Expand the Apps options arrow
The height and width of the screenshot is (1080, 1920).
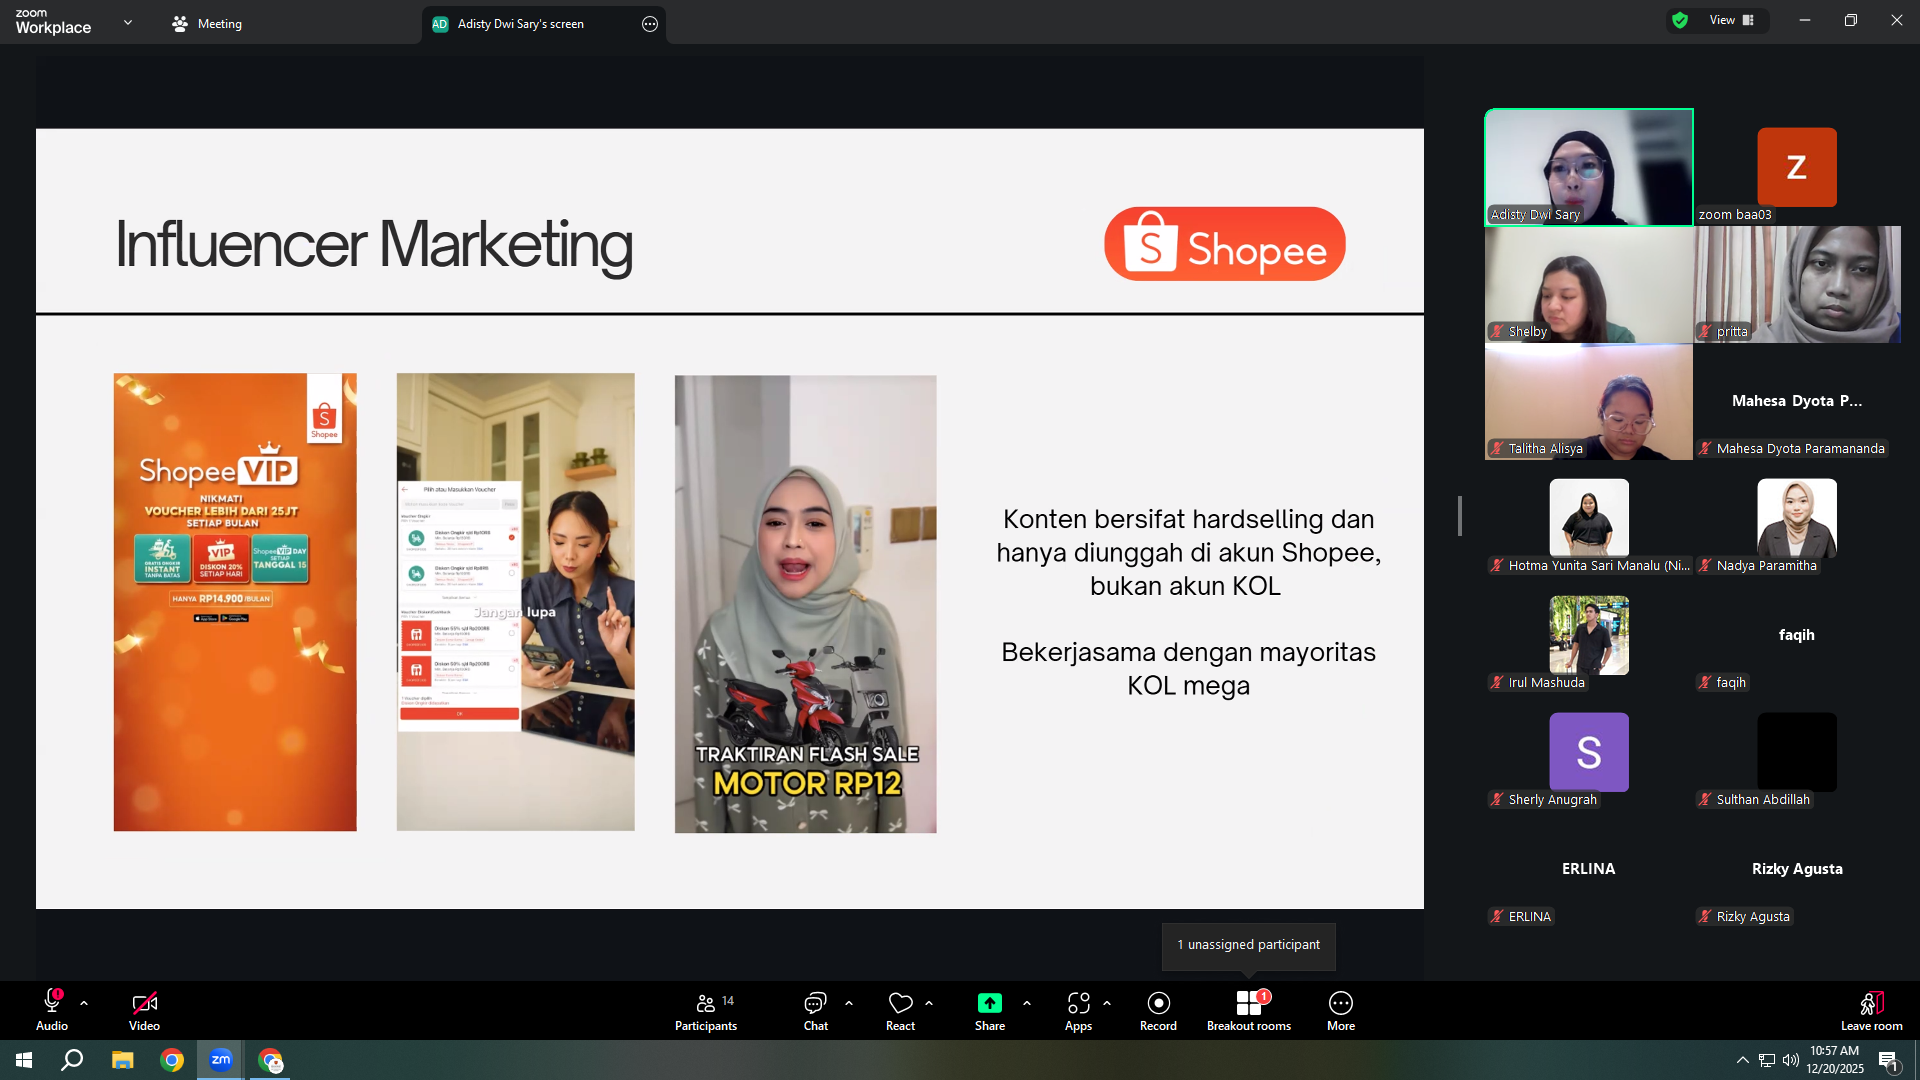1107,1003
